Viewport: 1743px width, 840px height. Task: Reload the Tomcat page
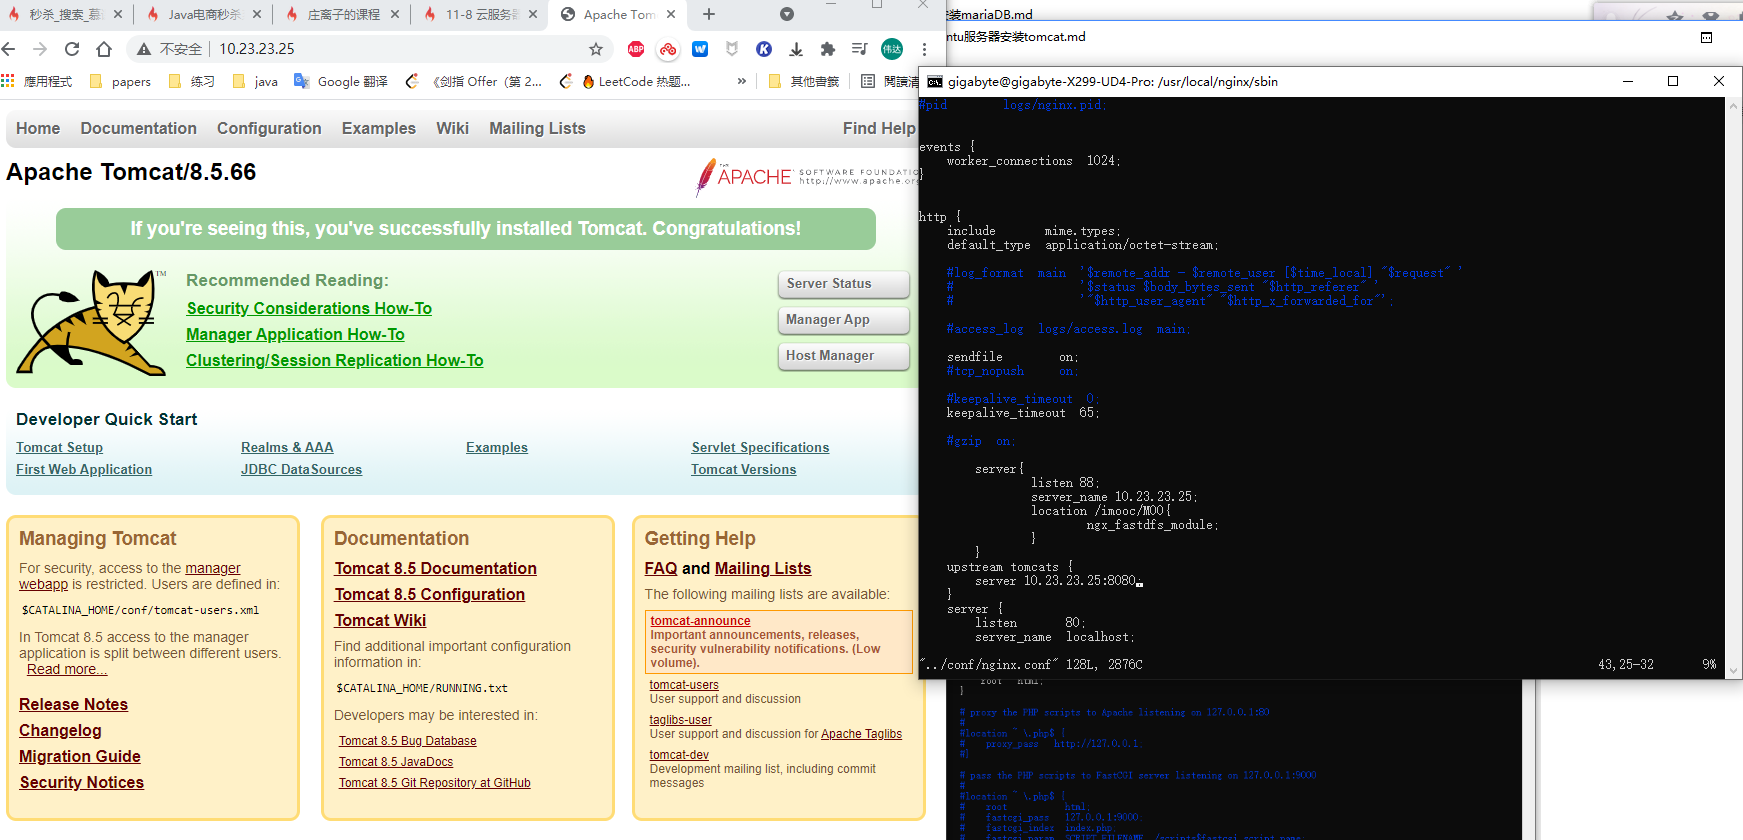pos(72,49)
